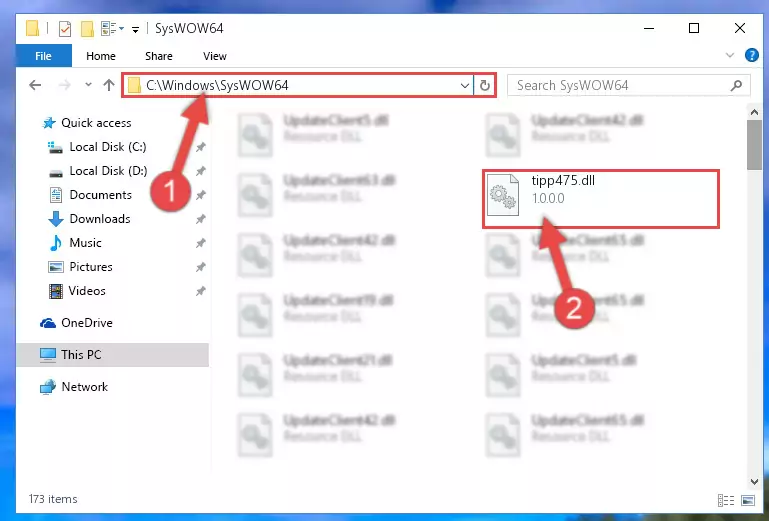769x521 pixels.
Task: Select Network in navigation pane
Action: [x=84, y=387]
